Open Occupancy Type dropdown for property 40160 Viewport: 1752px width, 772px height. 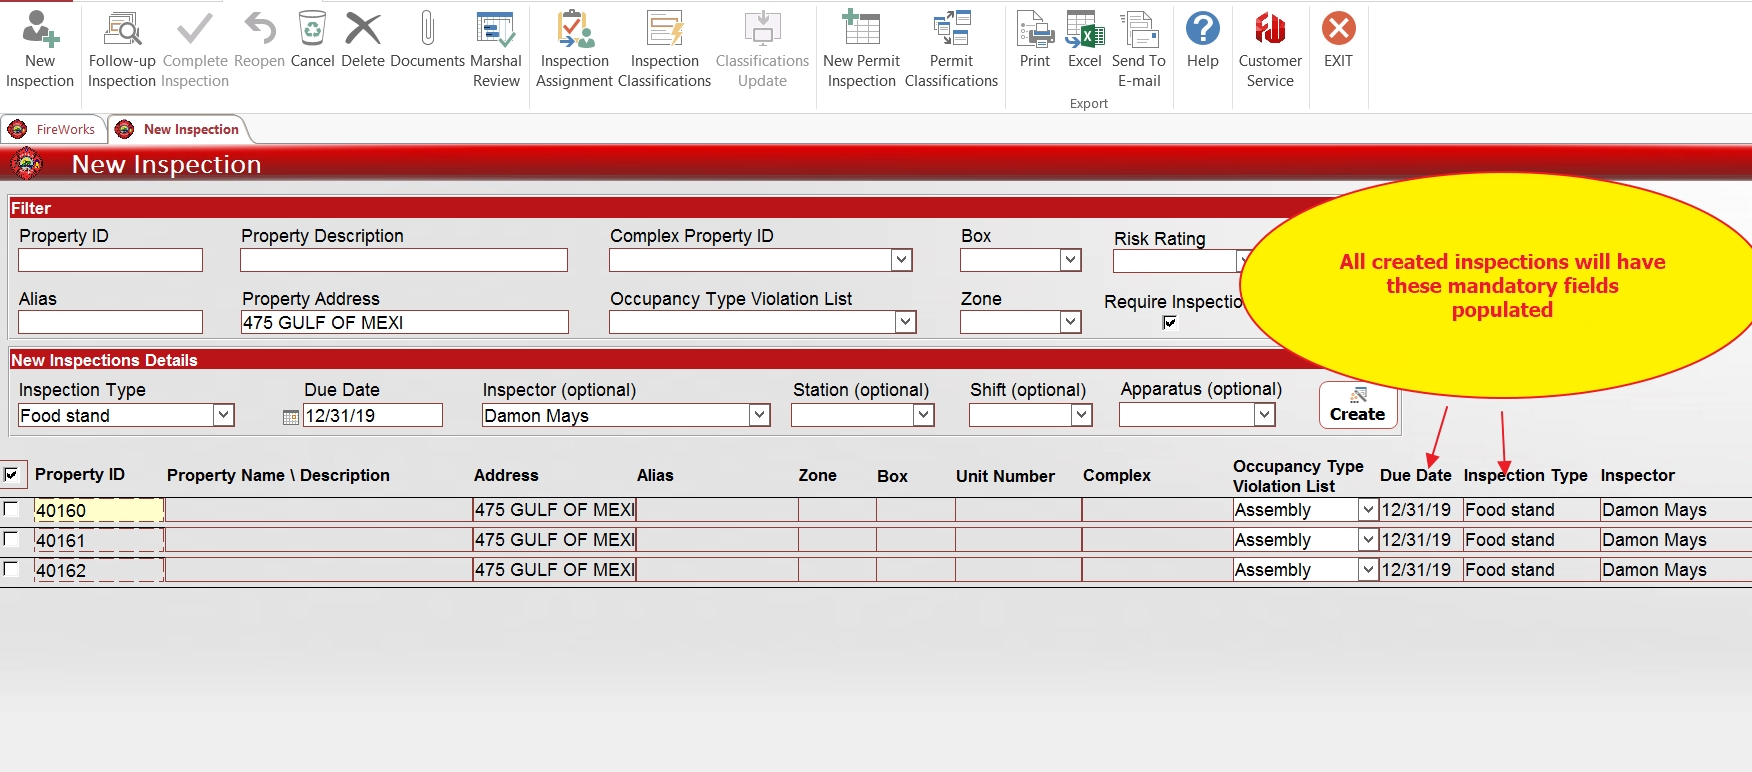pyautogui.click(x=1368, y=510)
